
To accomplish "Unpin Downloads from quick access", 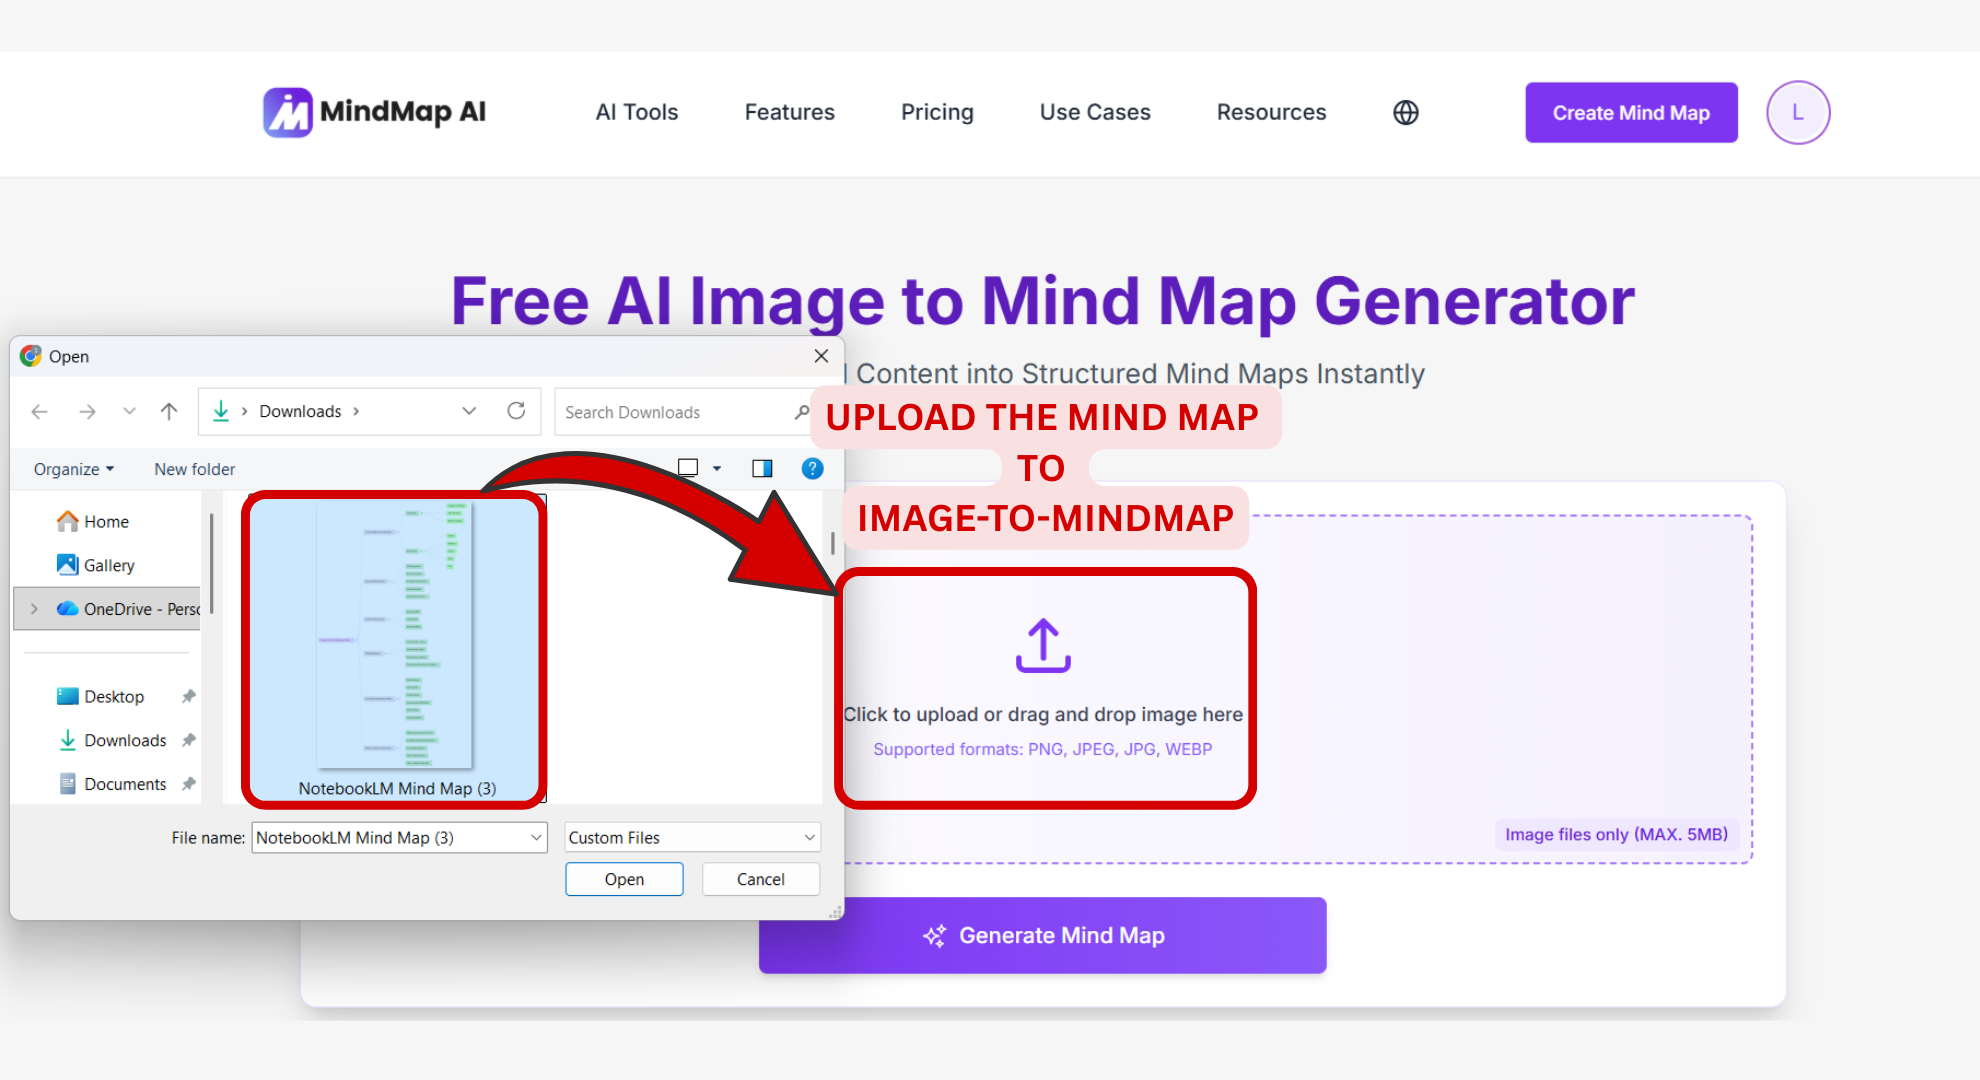I will [189, 740].
